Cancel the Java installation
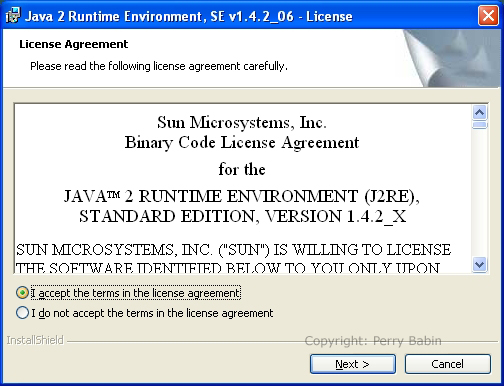 pyautogui.click(x=448, y=364)
